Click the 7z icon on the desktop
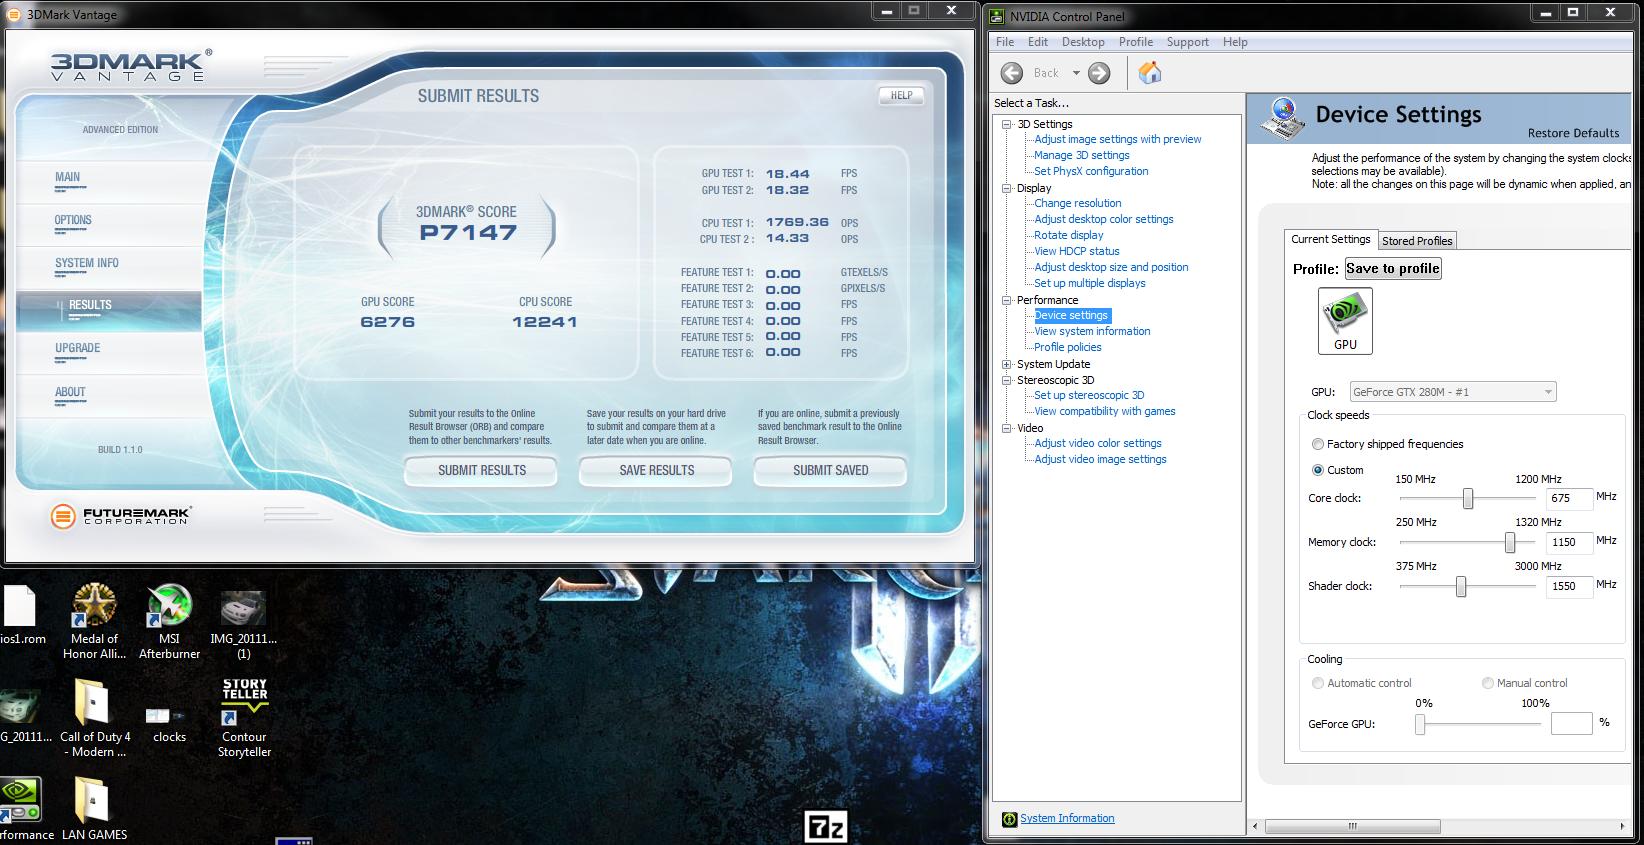The image size is (1644, 845). (825, 827)
